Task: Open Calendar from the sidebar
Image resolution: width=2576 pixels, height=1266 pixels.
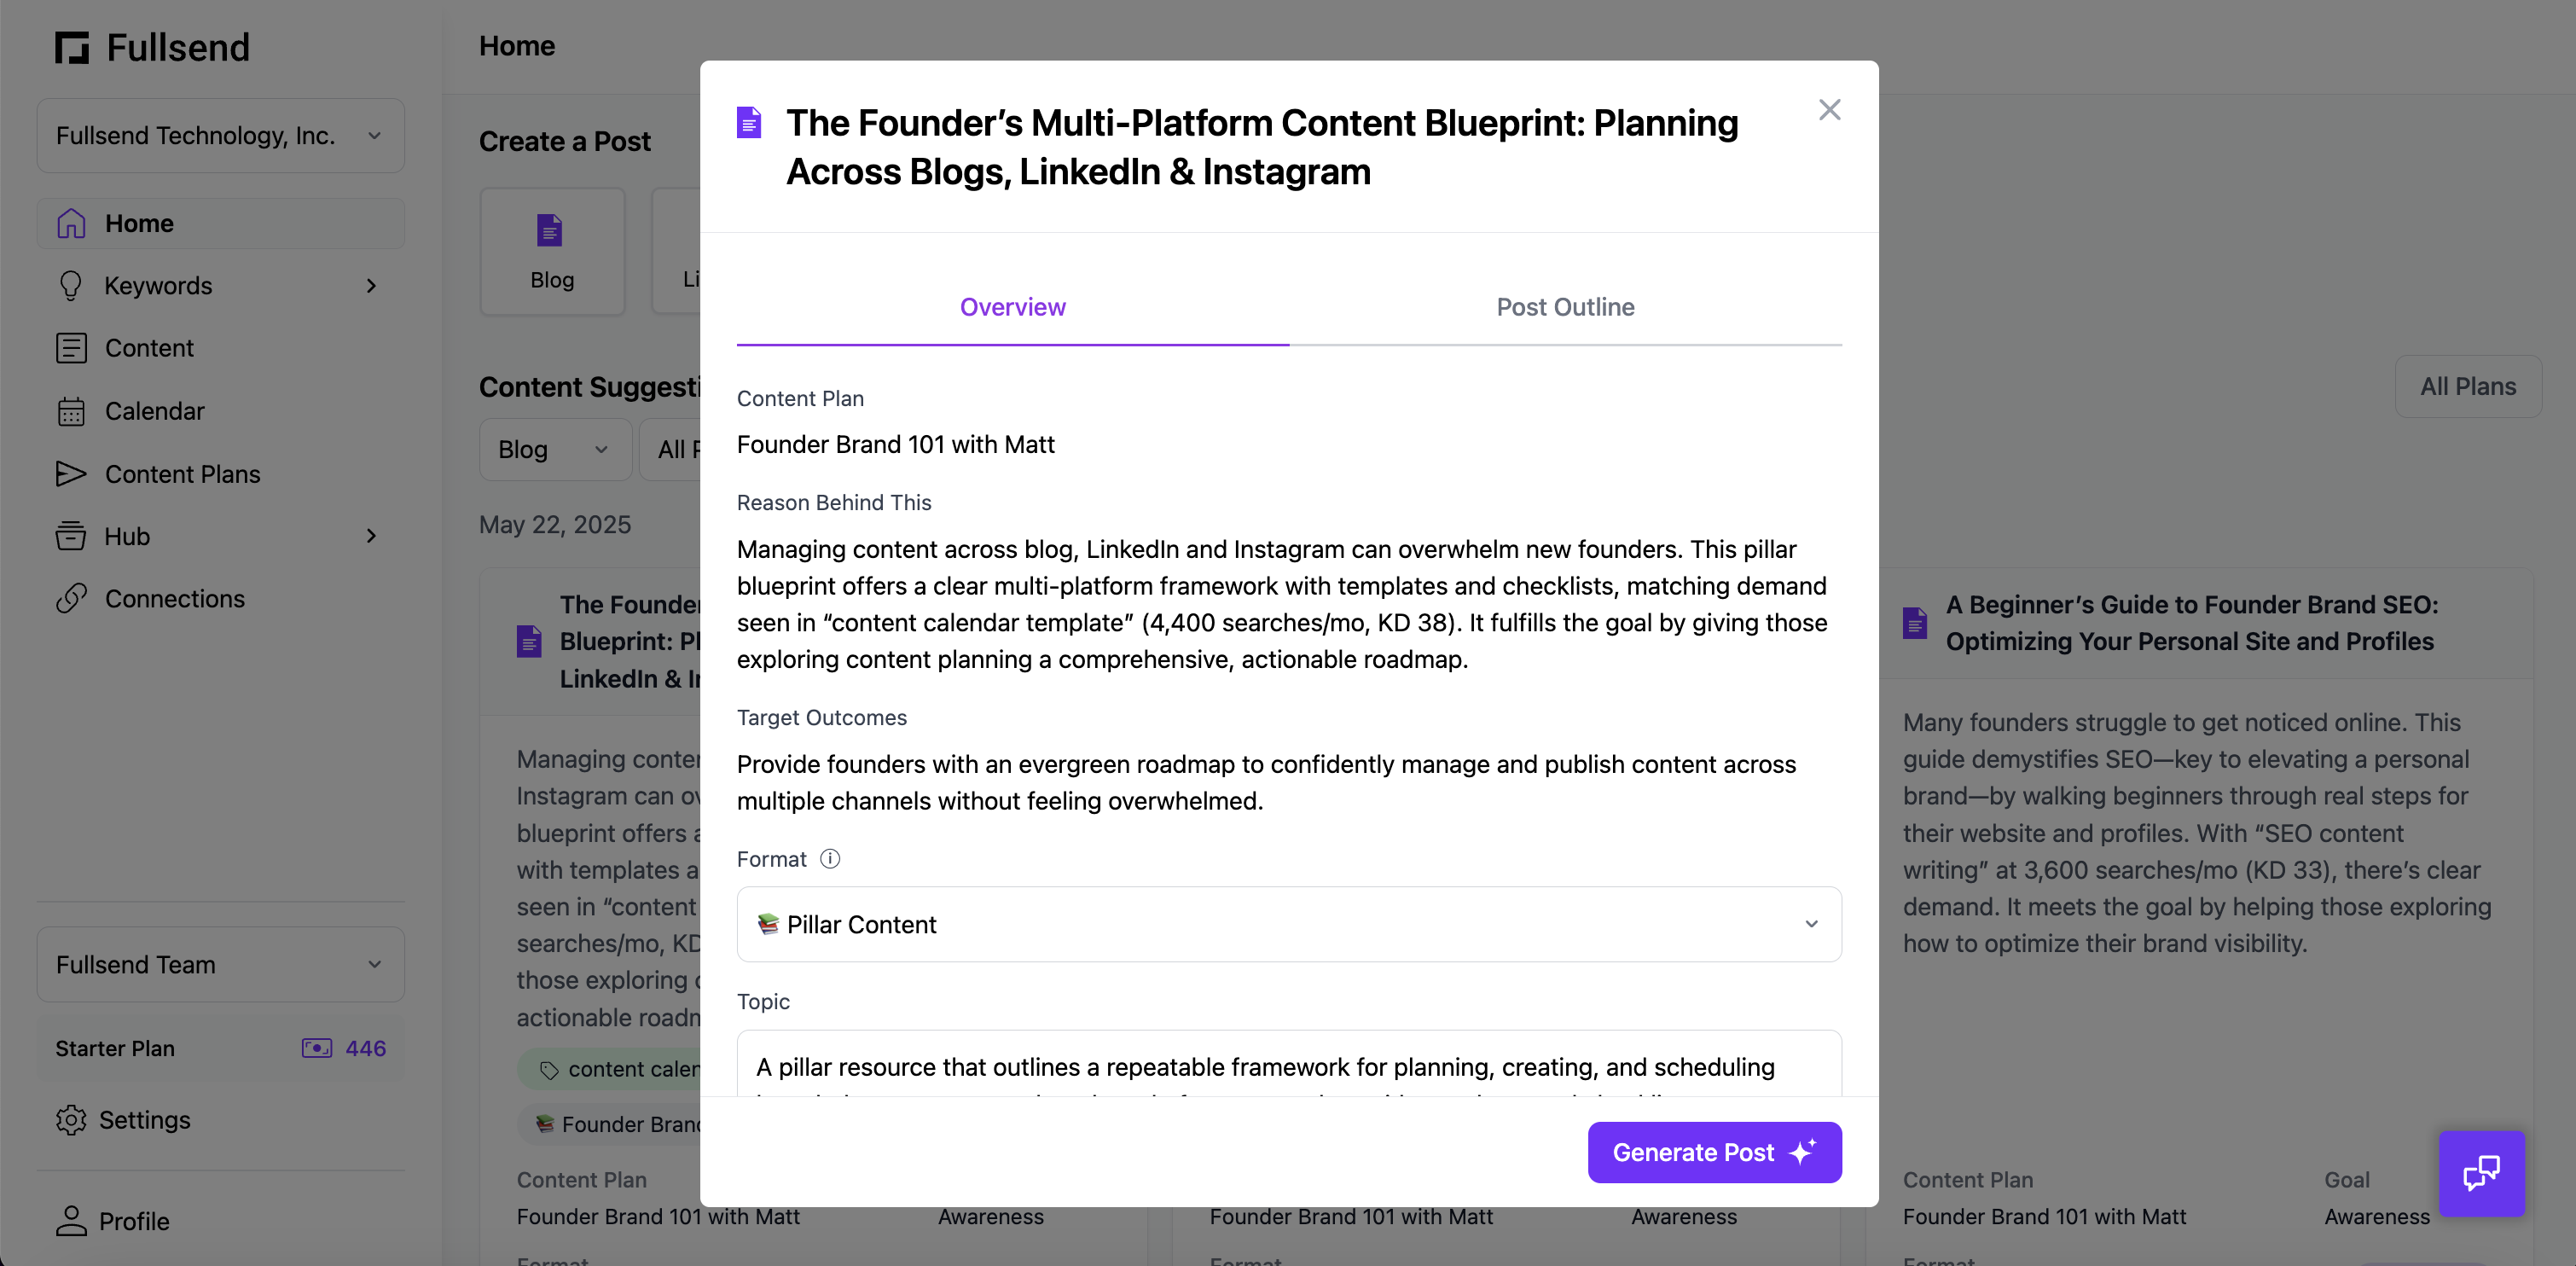Action: 154,411
